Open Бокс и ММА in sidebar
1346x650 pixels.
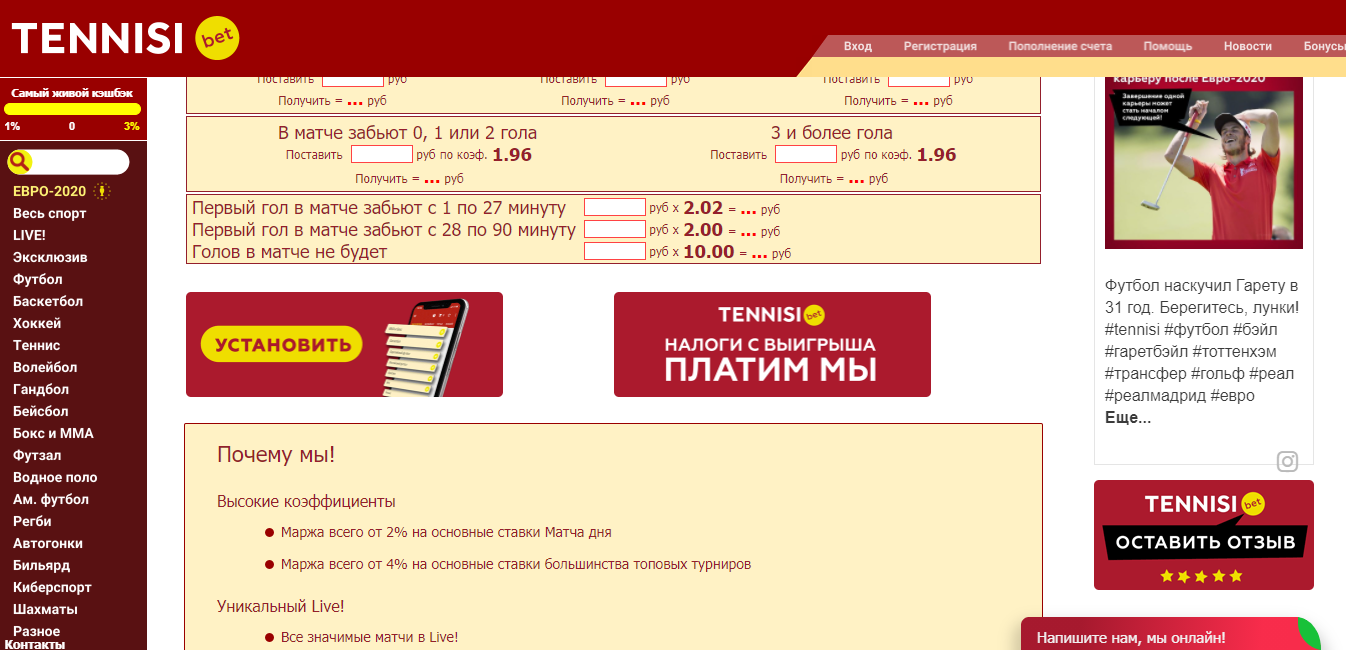tap(52, 433)
